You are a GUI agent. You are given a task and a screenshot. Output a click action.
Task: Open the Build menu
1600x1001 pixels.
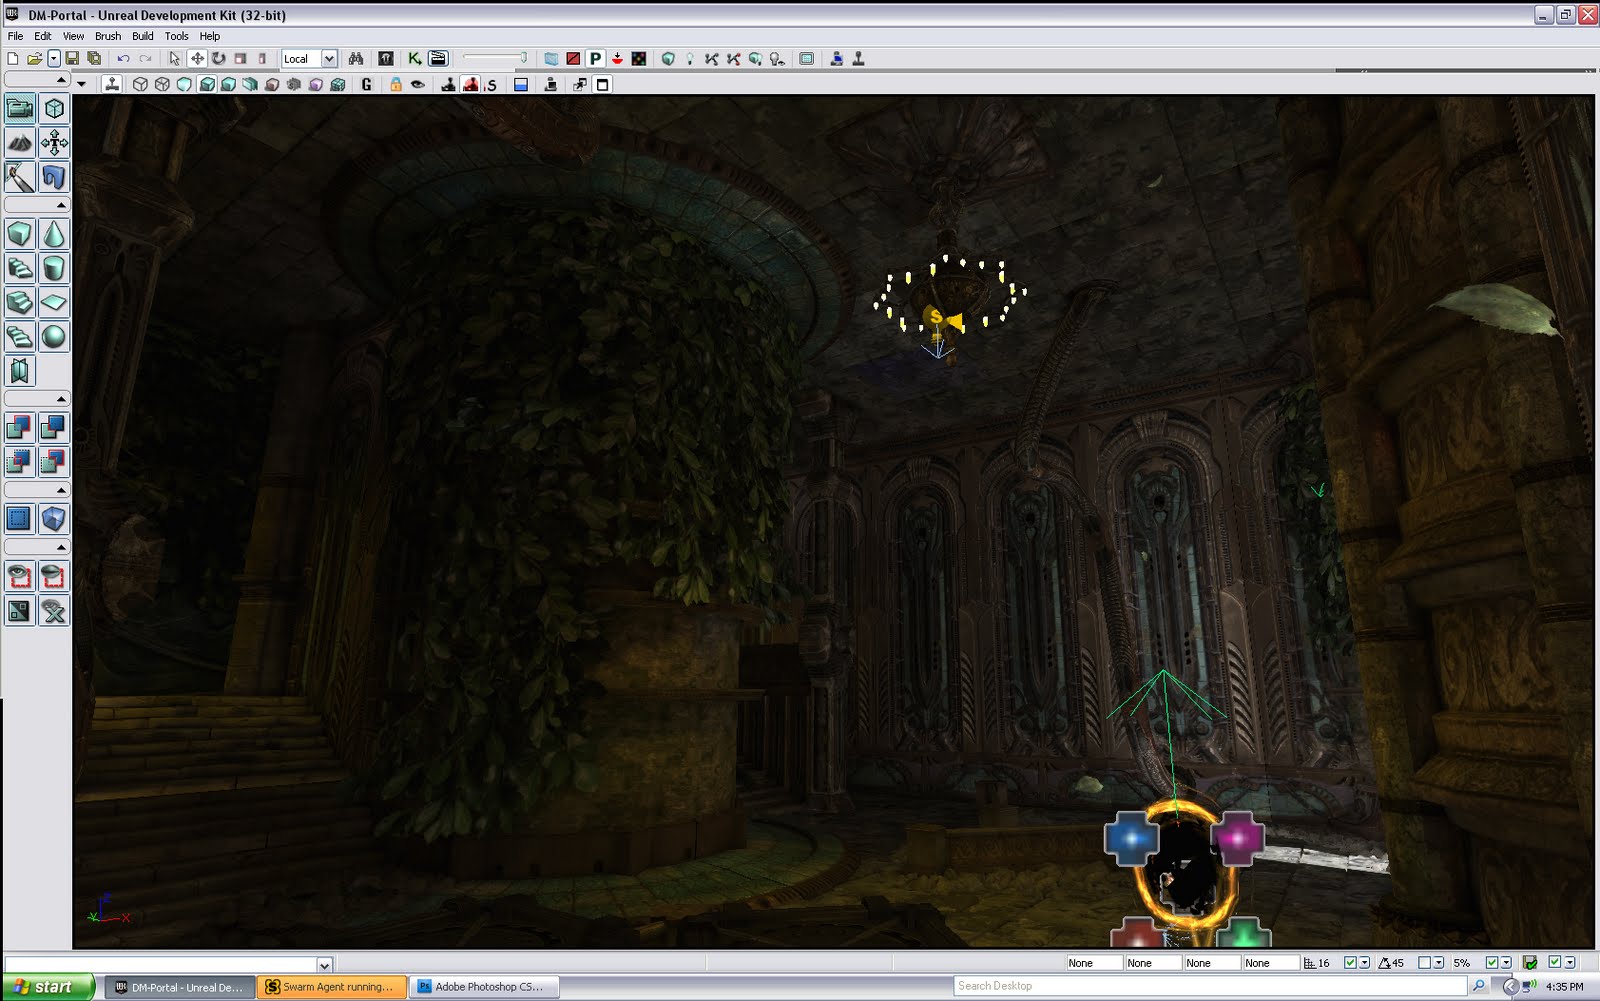[143, 36]
